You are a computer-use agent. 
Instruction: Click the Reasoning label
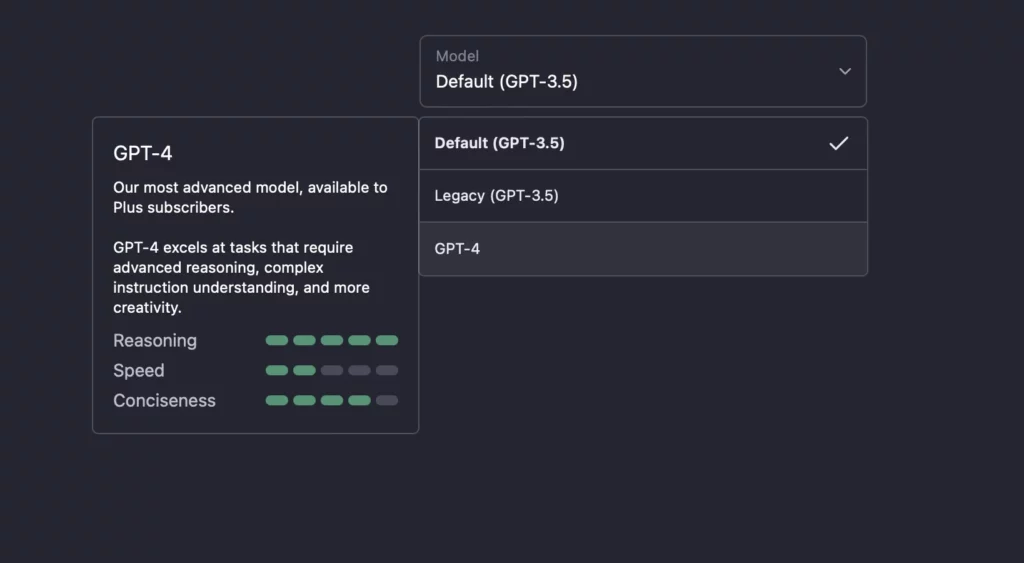click(x=155, y=341)
